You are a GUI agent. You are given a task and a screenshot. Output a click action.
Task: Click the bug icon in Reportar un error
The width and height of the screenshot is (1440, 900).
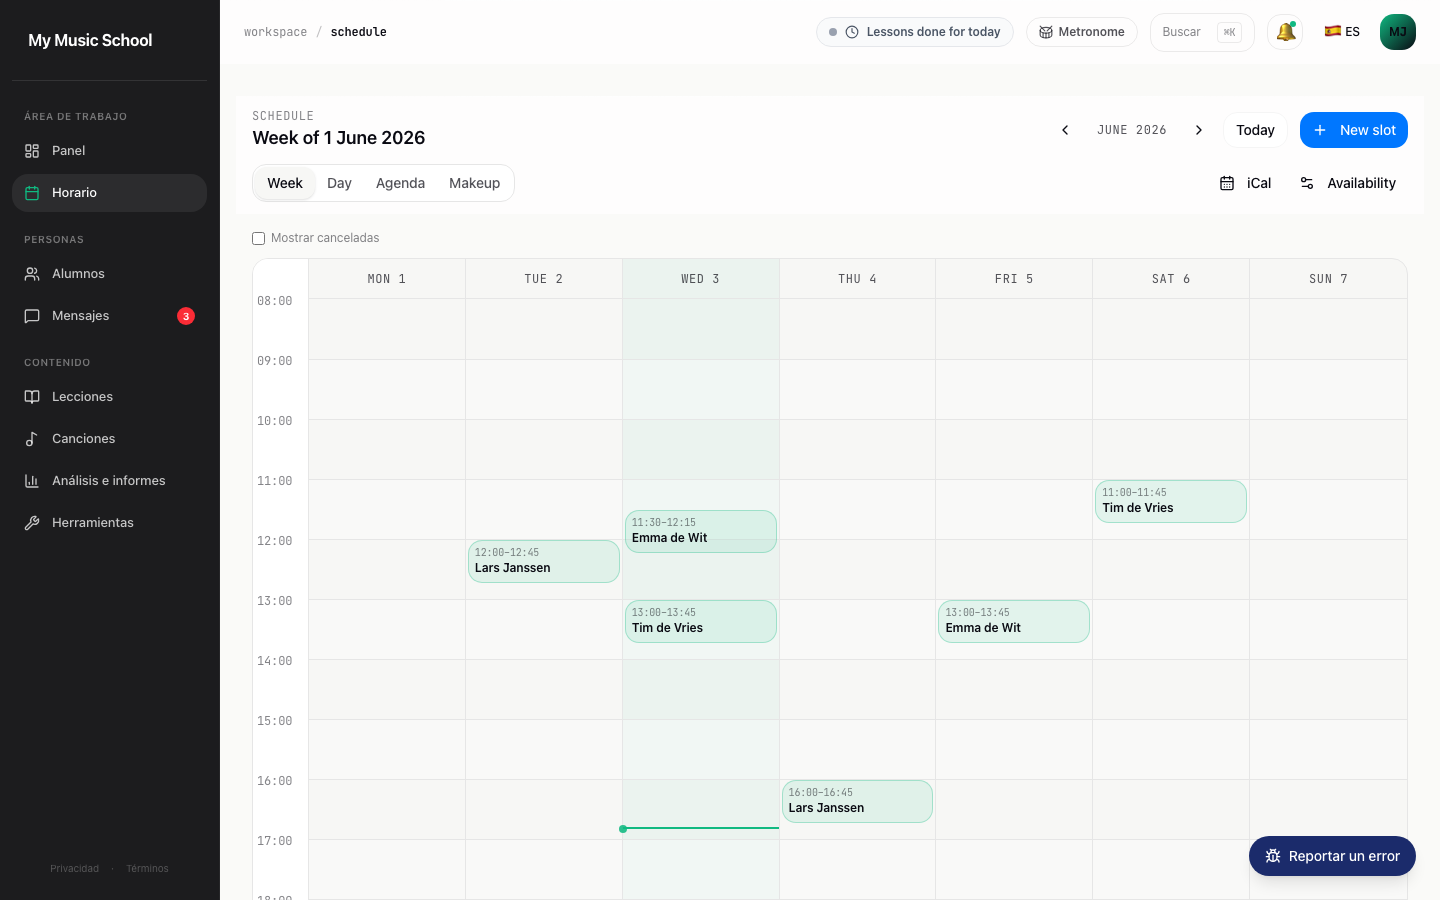(x=1273, y=856)
